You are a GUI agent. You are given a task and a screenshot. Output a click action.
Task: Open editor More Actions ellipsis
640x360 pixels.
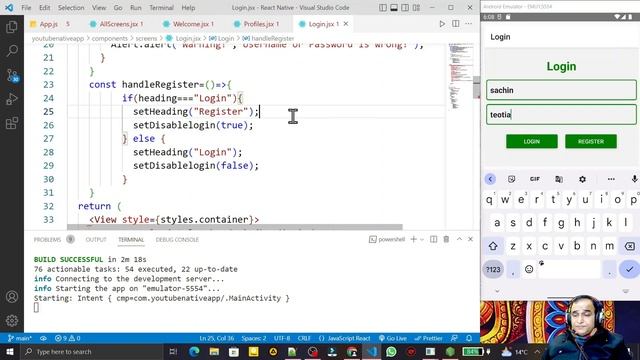(469, 24)
